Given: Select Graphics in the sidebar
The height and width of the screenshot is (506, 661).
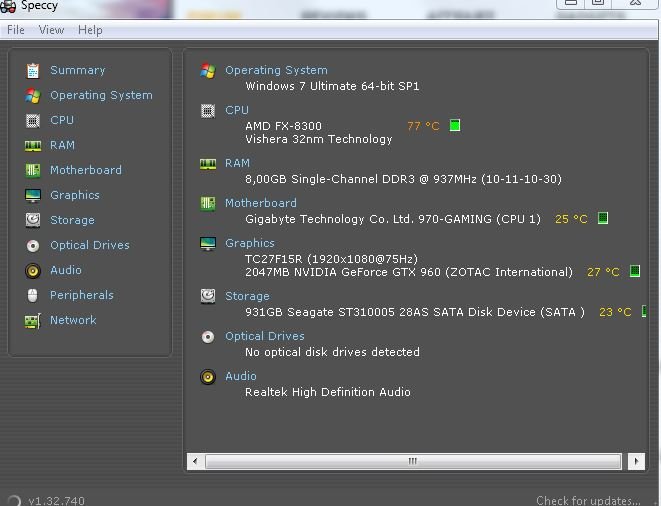Looking at the screenshot, I should 75,195.
